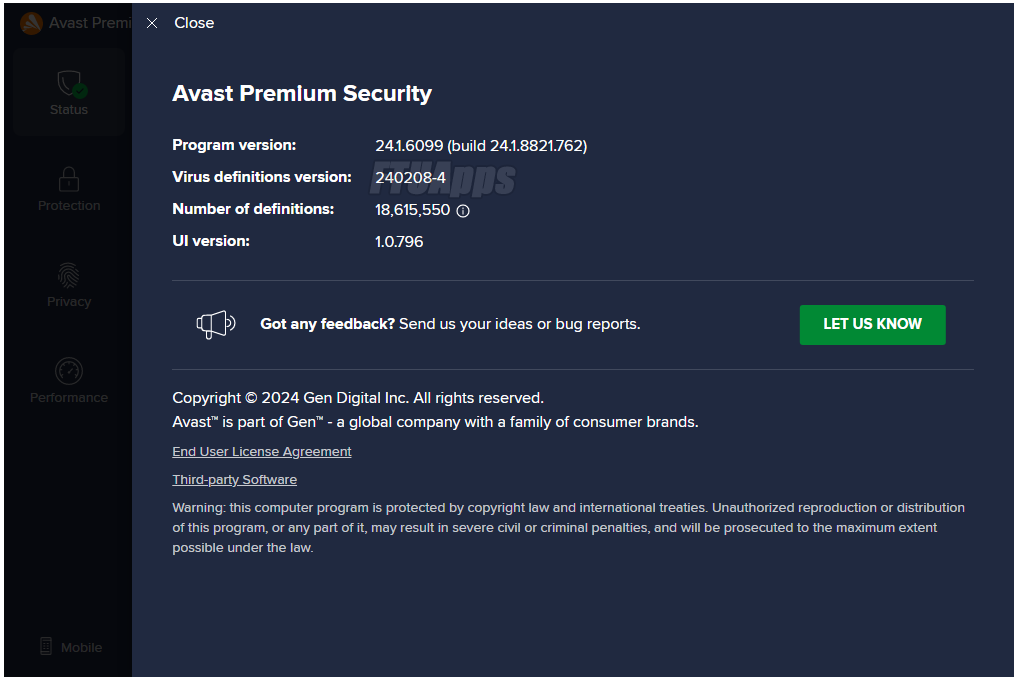The height and width of the screenshot is (679, 1016).
Task: Click the virus definitions value 240208-4
Action: 411,178
